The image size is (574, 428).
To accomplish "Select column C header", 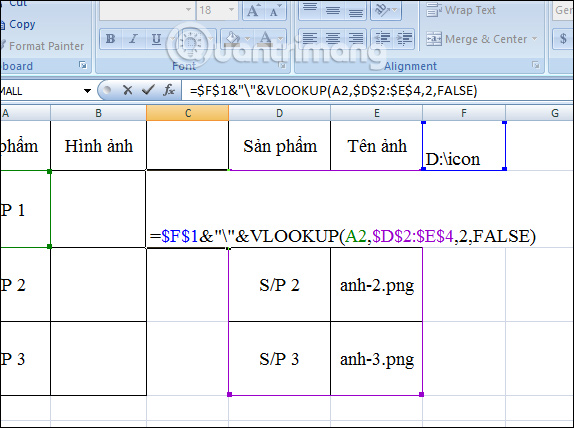I will [188, 113].
